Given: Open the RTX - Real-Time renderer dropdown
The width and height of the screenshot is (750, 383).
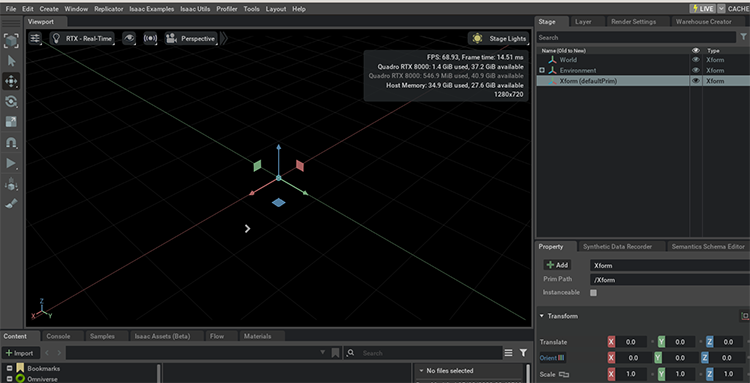Looking at the screenshot, I should click(x=82, y=38).
